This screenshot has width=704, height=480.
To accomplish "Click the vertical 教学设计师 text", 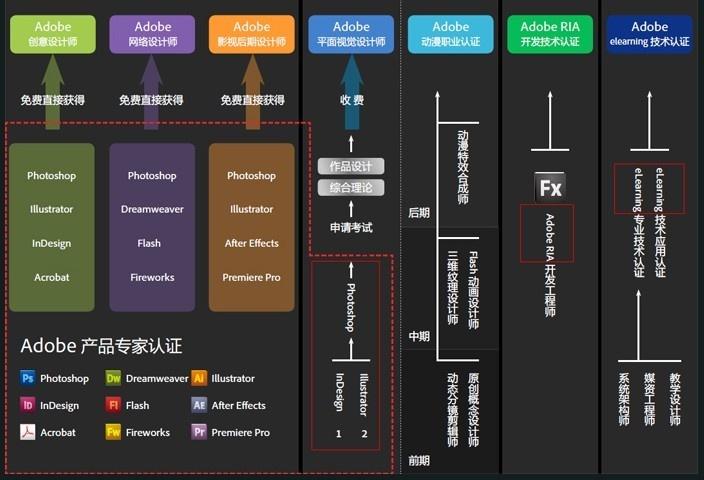I will click(x=675, y=399).
